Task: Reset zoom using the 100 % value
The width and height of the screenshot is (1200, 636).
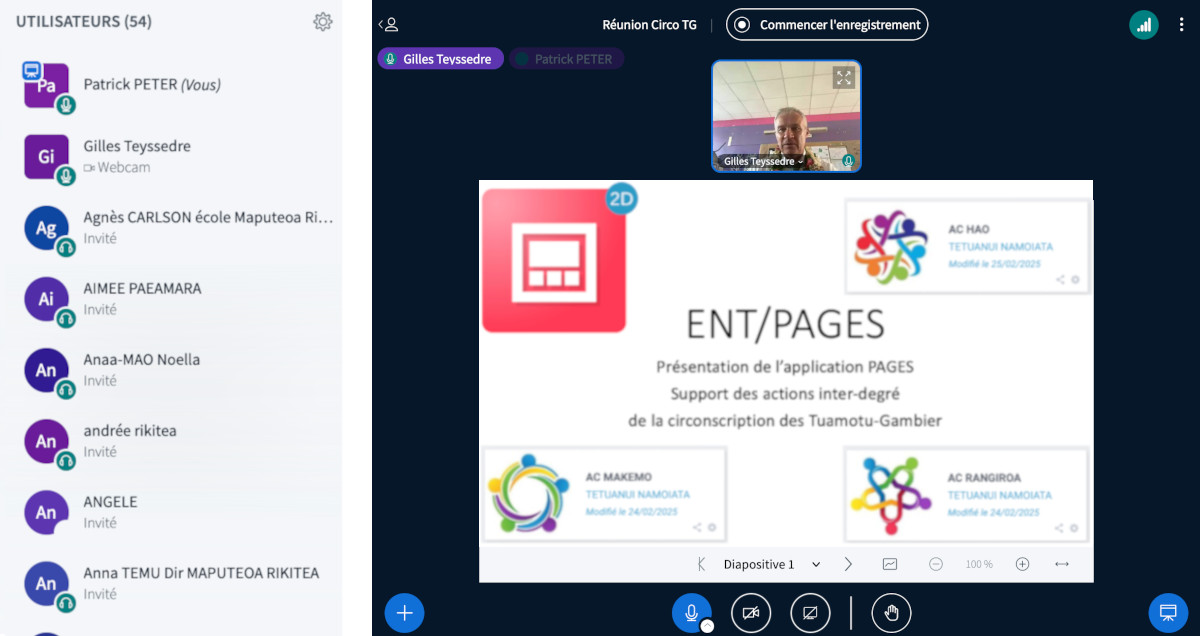Action: [x=979, y=565]
